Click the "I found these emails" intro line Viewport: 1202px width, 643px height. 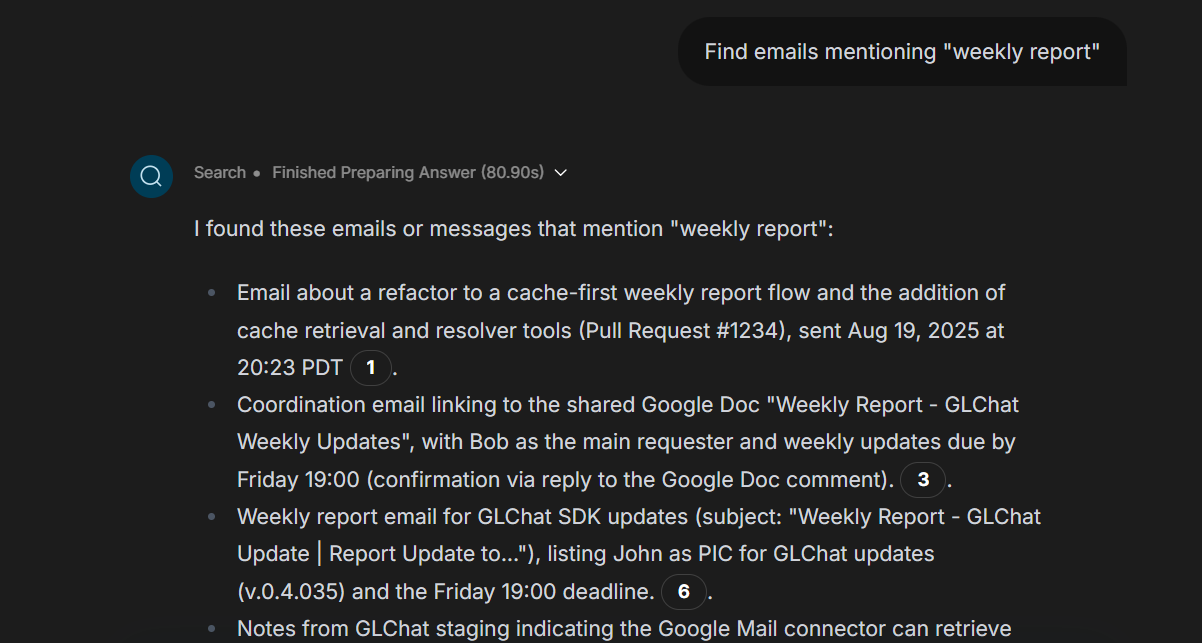513,230
